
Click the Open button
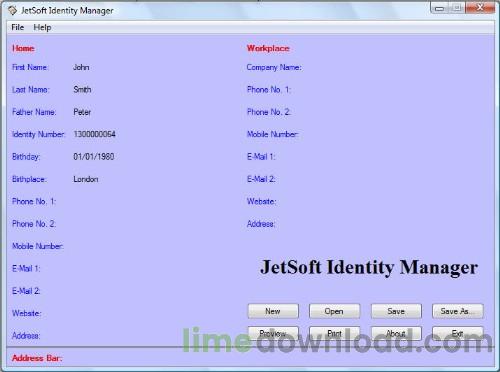(x=334, y=311)
